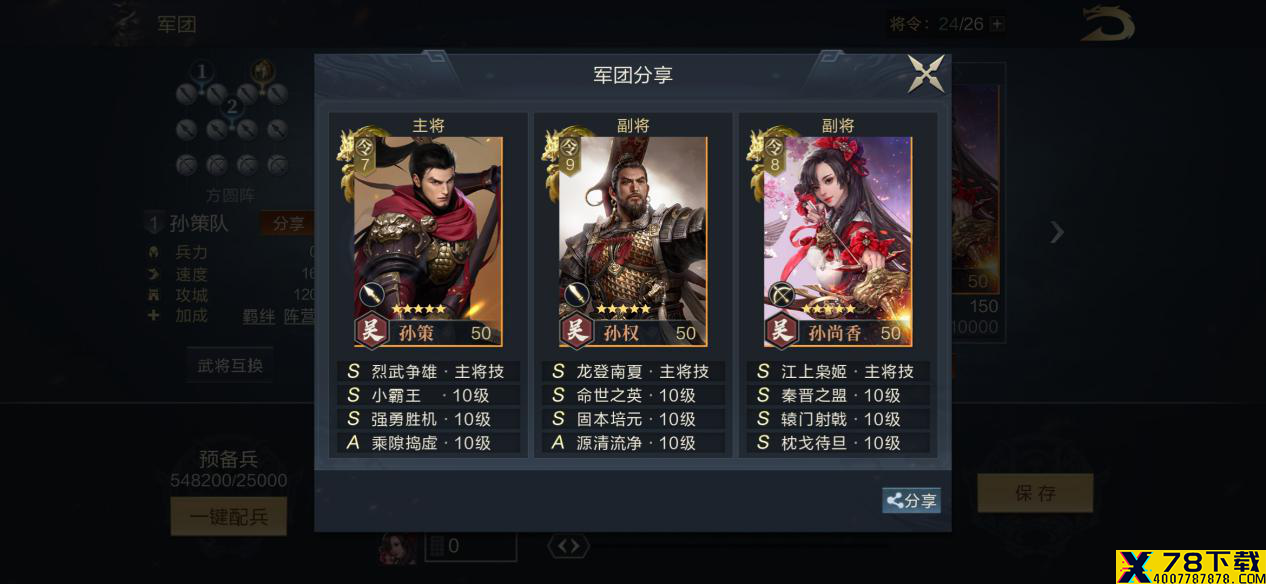
Task: Select the 枕戈待旦 10级 skill row
Action: 838,443
